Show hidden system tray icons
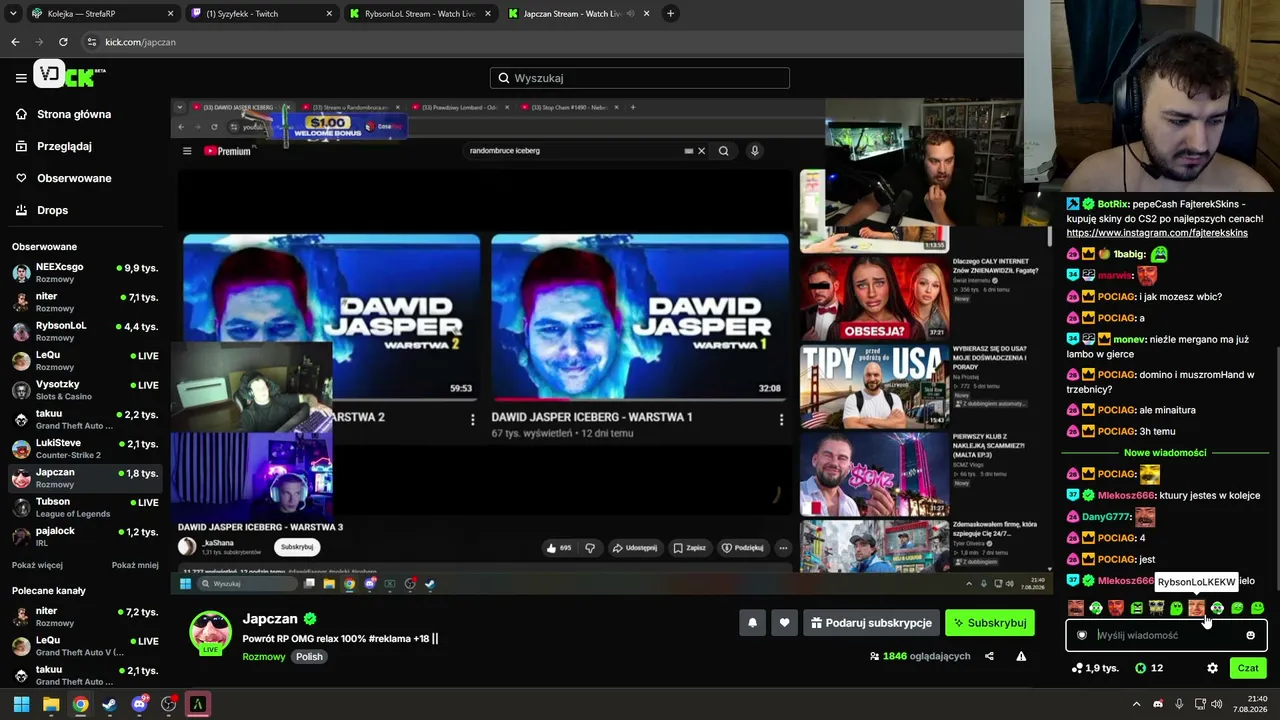Viewport: 1280px width, 720px height. [x=1136, y=704]
